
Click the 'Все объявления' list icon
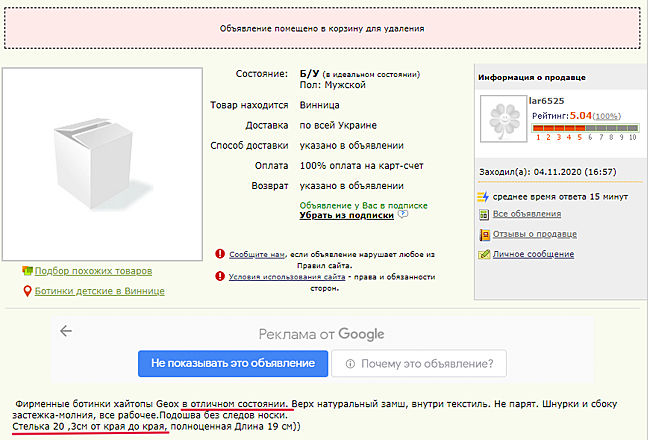[x=484, y=214]
